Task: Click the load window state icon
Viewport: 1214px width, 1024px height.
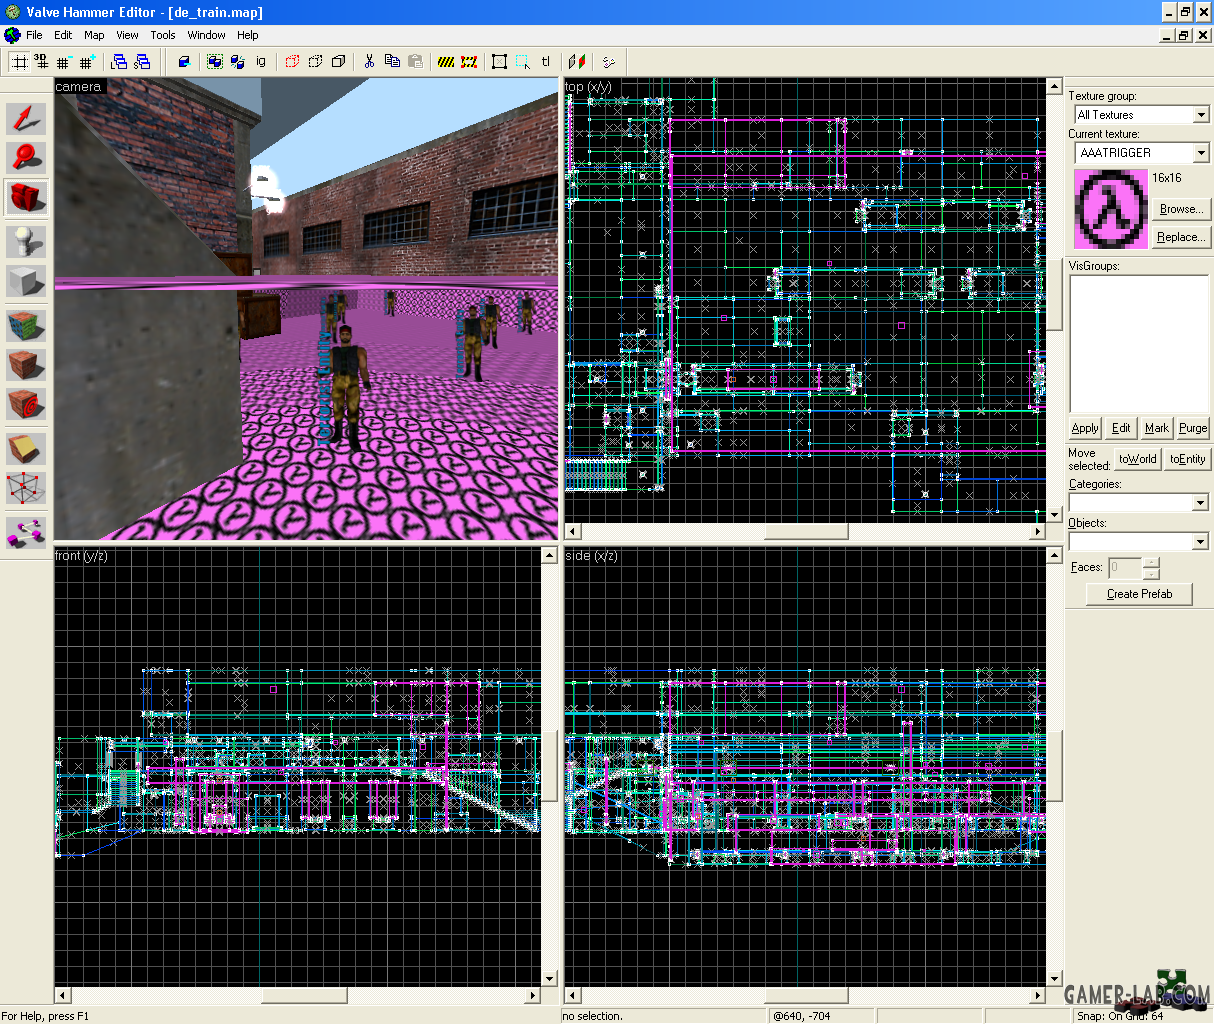Action: [119, 62]
